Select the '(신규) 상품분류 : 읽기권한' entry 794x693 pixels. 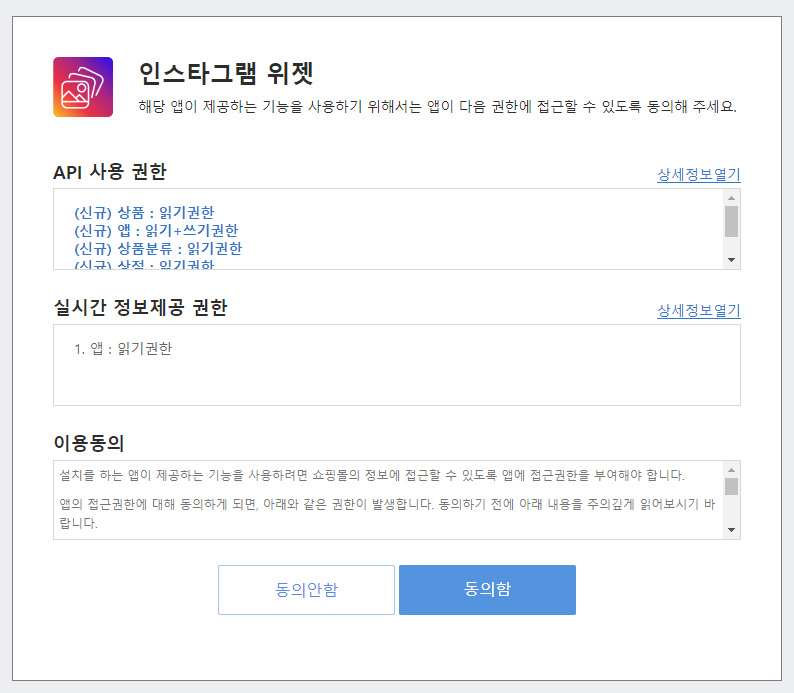158,249
